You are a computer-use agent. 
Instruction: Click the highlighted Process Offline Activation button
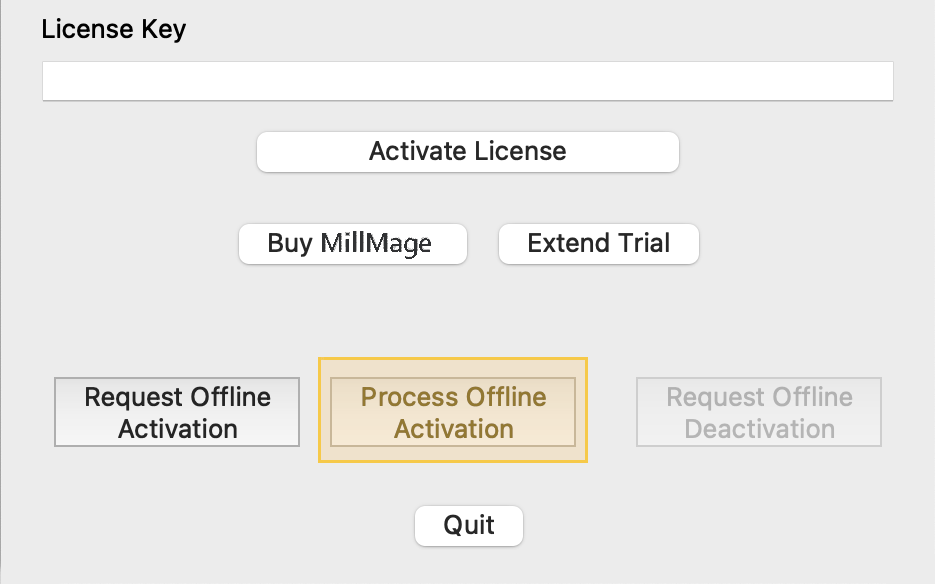pos(453,412)
